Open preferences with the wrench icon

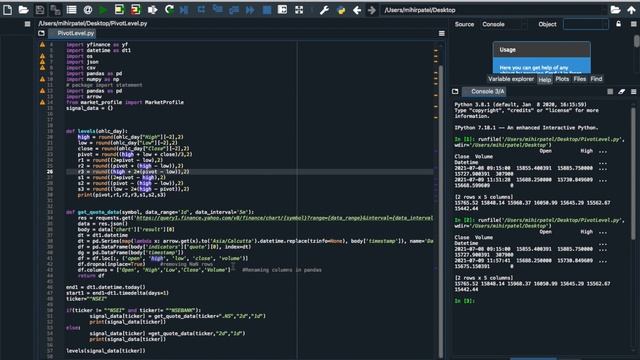[324, 10]
